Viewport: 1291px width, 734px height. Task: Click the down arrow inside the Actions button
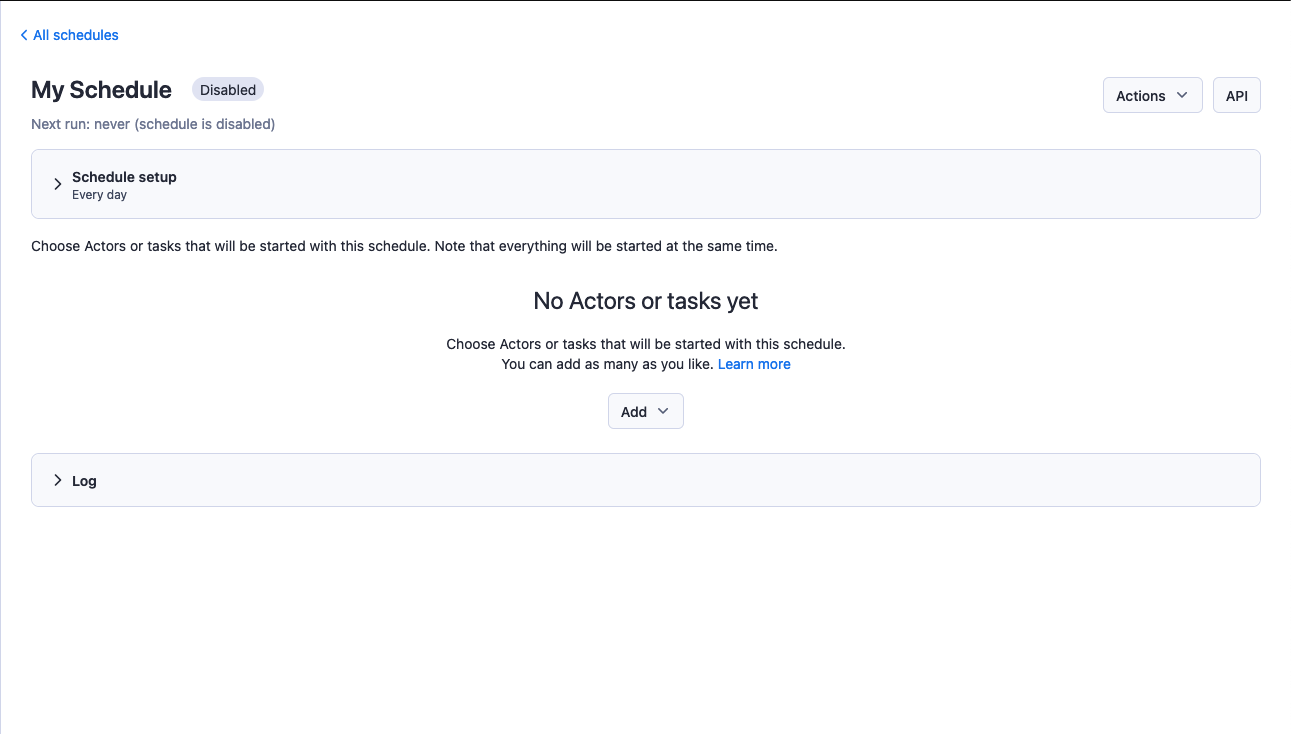(1182, 95)
